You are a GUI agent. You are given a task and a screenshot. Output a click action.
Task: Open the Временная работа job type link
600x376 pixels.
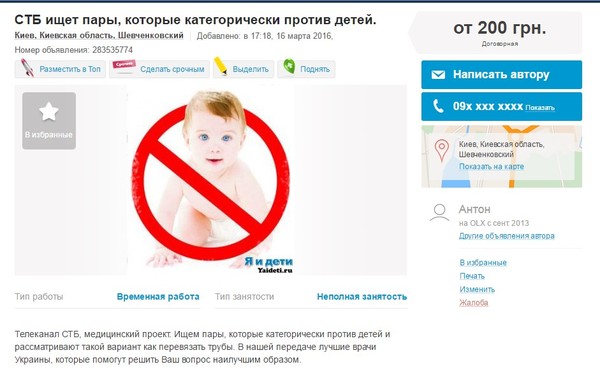(158, 297)
